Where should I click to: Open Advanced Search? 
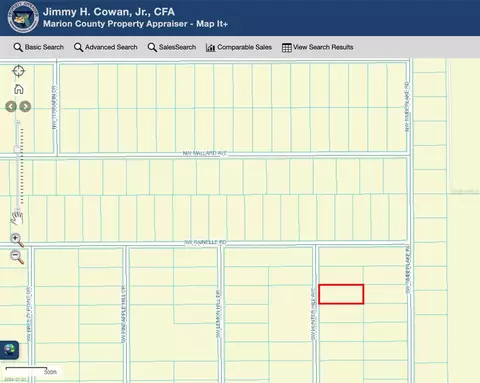click(106, 47)
